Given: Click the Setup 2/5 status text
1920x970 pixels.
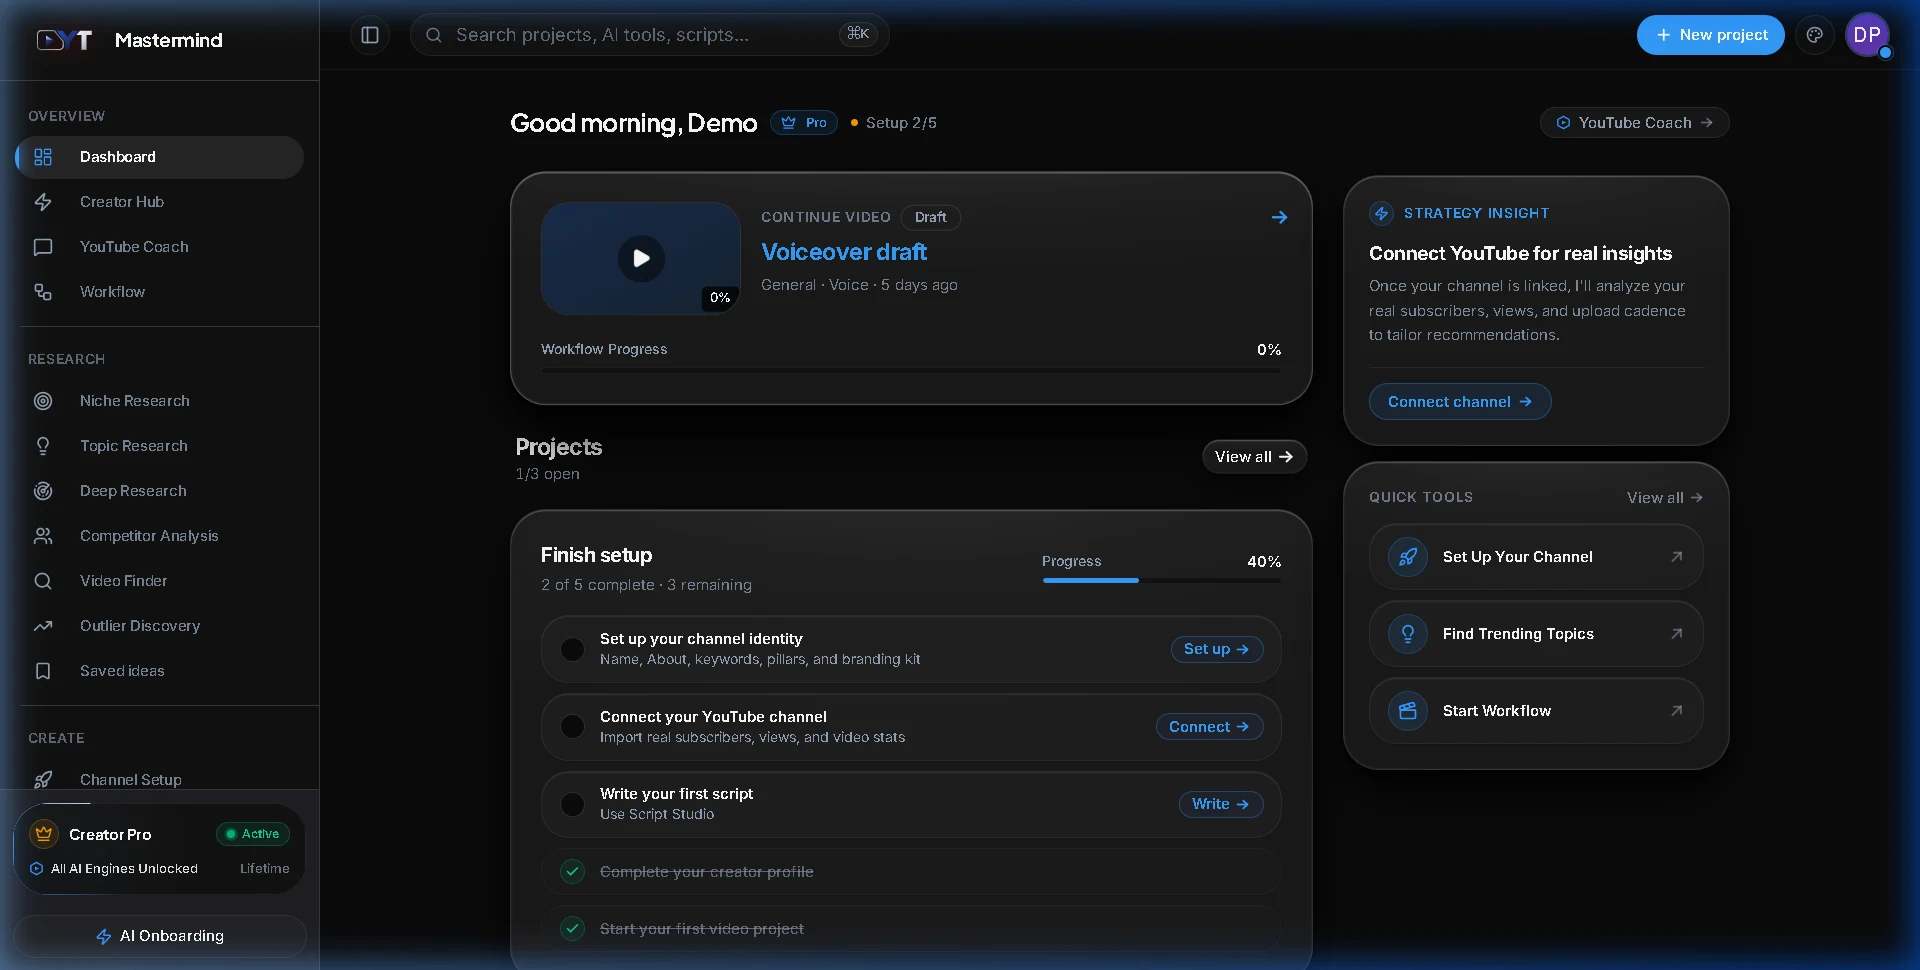Looking at the screenshot, I should [901, 123].
